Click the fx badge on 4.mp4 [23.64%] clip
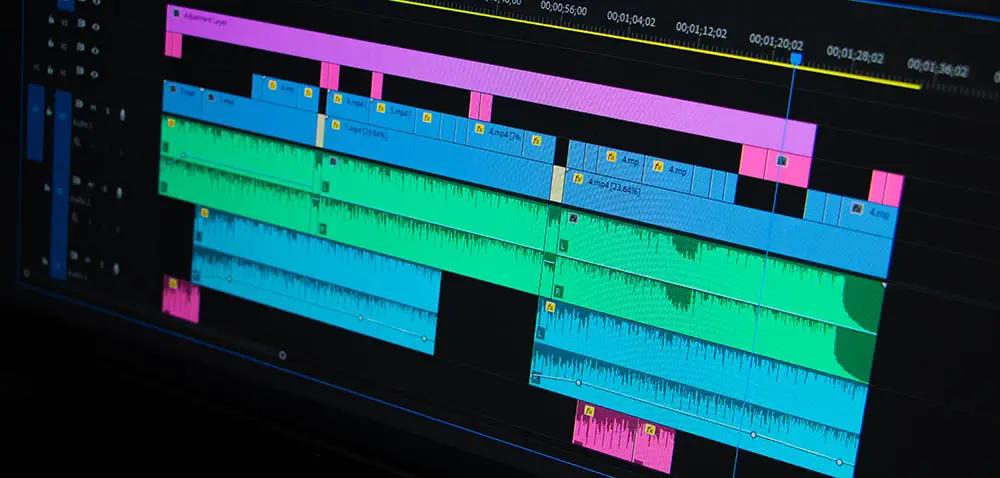The image size is (1000, 478). [x=578, y=178]
